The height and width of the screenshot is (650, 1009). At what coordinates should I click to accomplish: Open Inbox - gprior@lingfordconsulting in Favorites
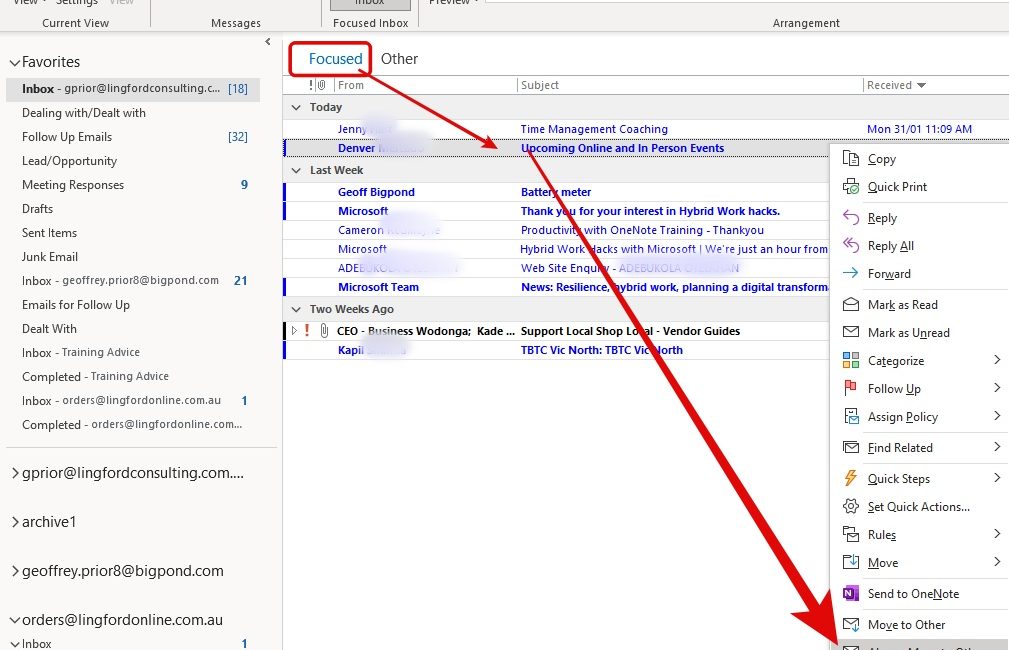click(133, 89)
